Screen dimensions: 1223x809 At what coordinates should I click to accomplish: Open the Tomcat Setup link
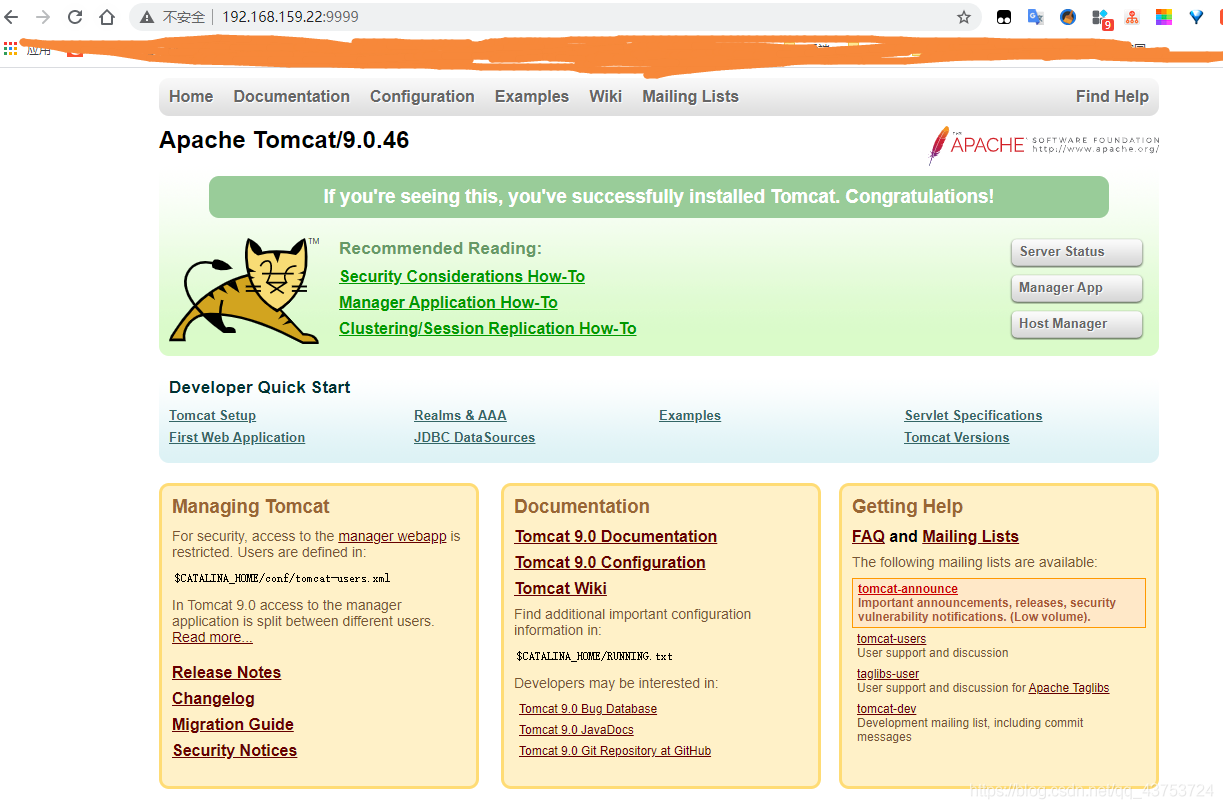tap(212, 415)
